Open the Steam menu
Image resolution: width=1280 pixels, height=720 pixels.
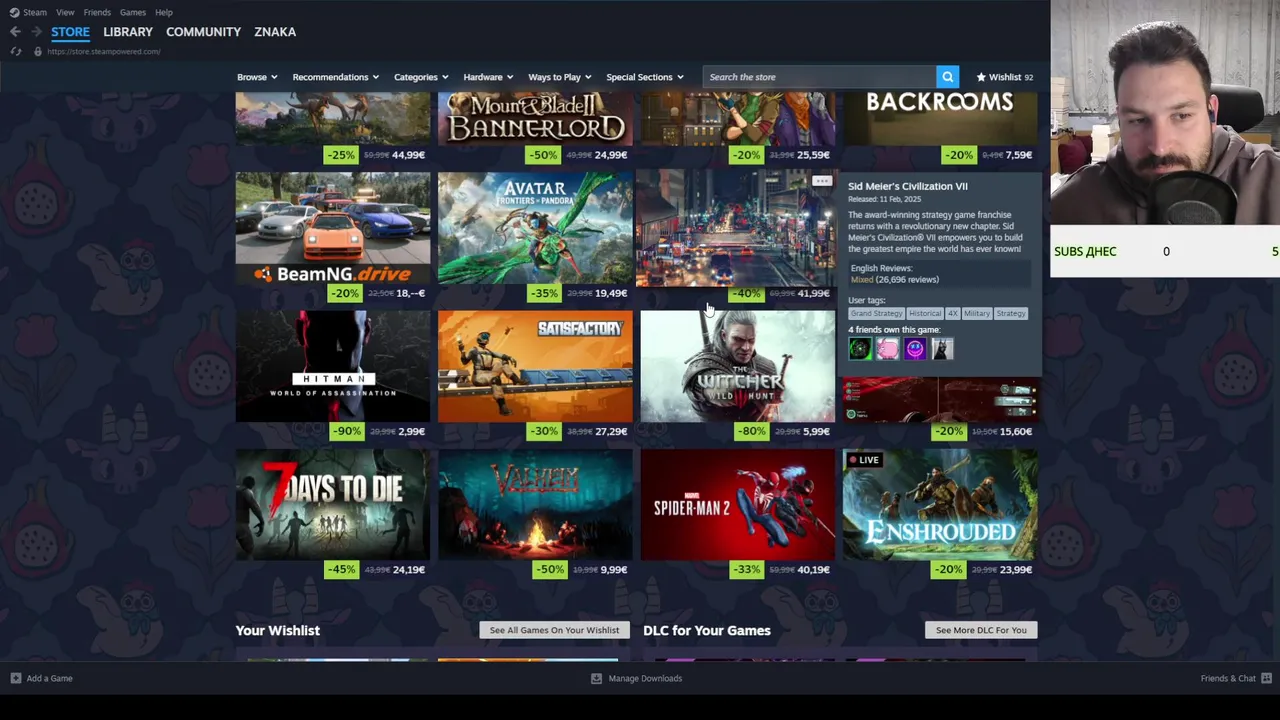coord(35,12)
